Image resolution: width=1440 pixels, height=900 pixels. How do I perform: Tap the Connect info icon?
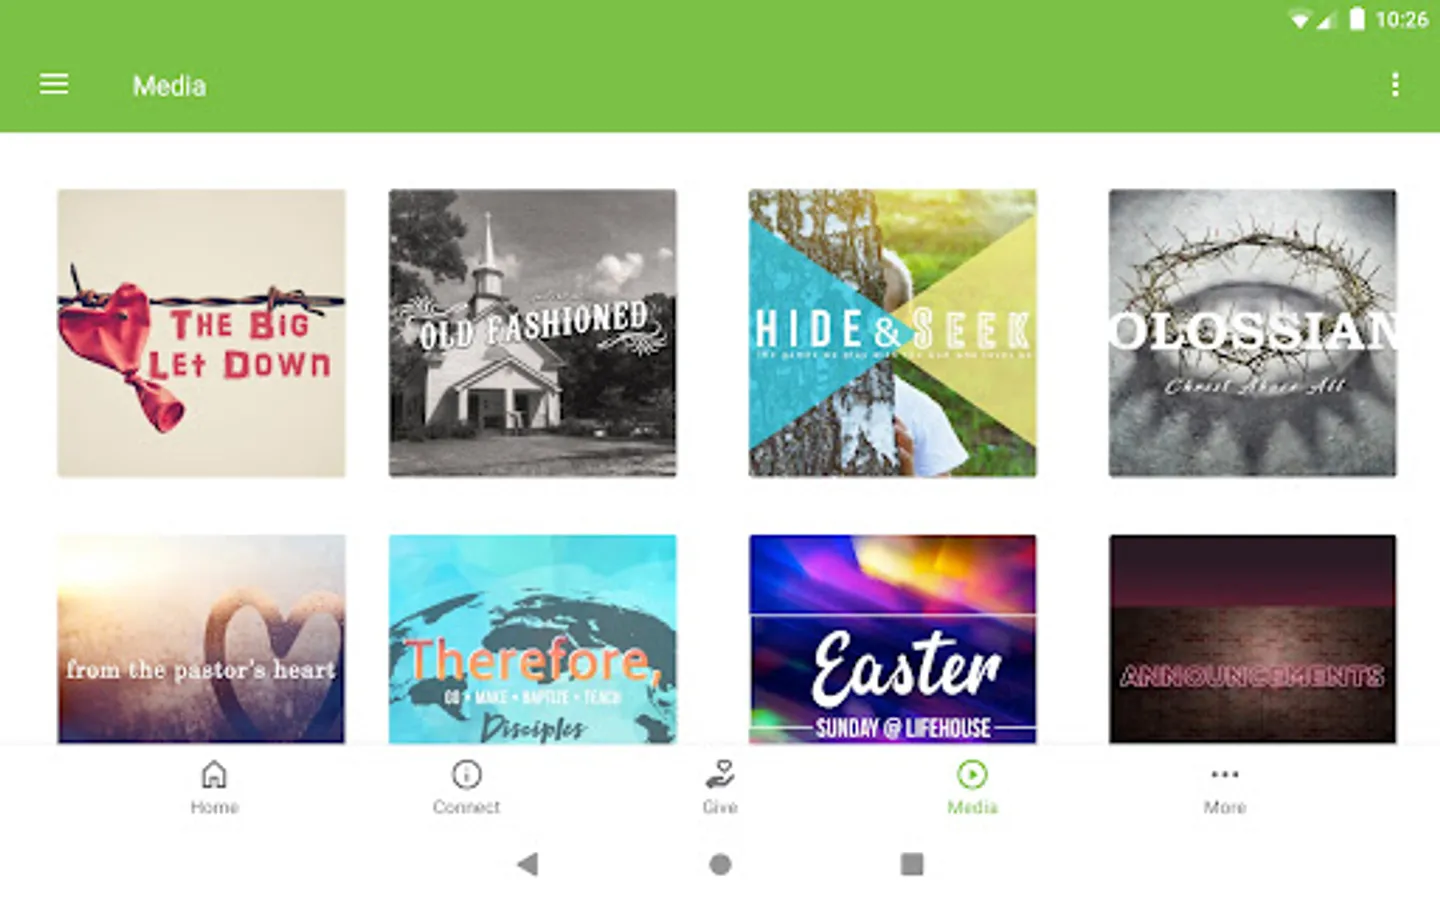tap(466, 775)
